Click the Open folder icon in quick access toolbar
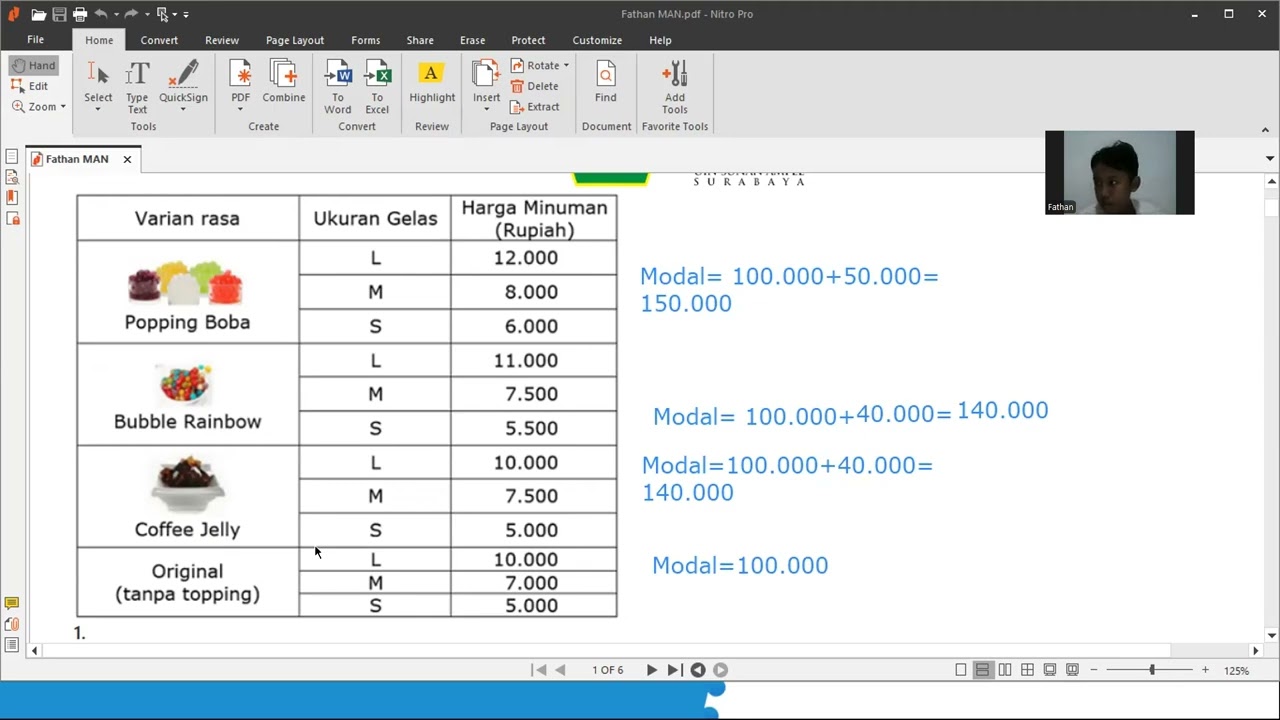 [x=38, y=14]
